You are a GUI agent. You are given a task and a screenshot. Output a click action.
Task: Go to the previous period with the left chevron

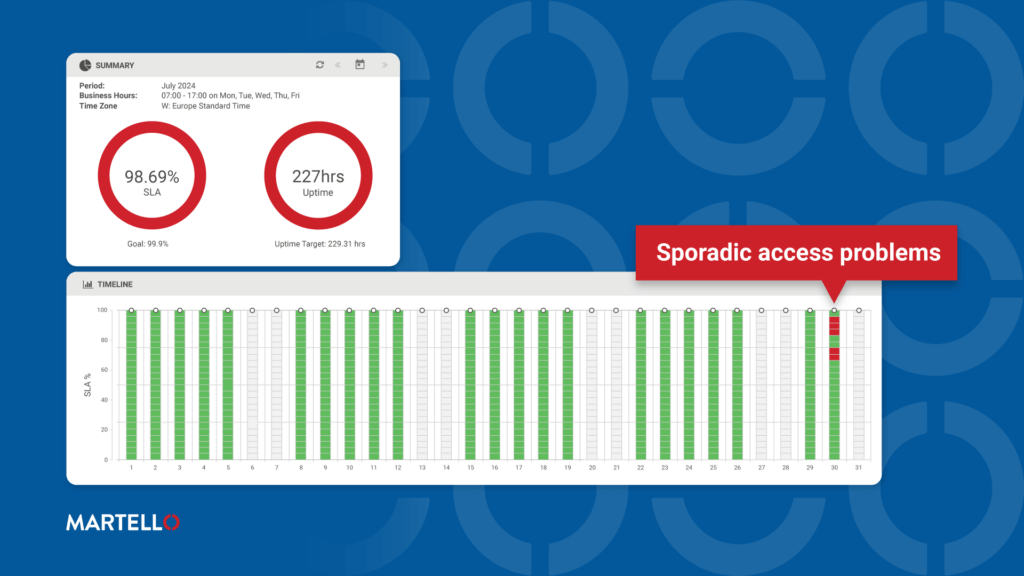click(338, 64)
